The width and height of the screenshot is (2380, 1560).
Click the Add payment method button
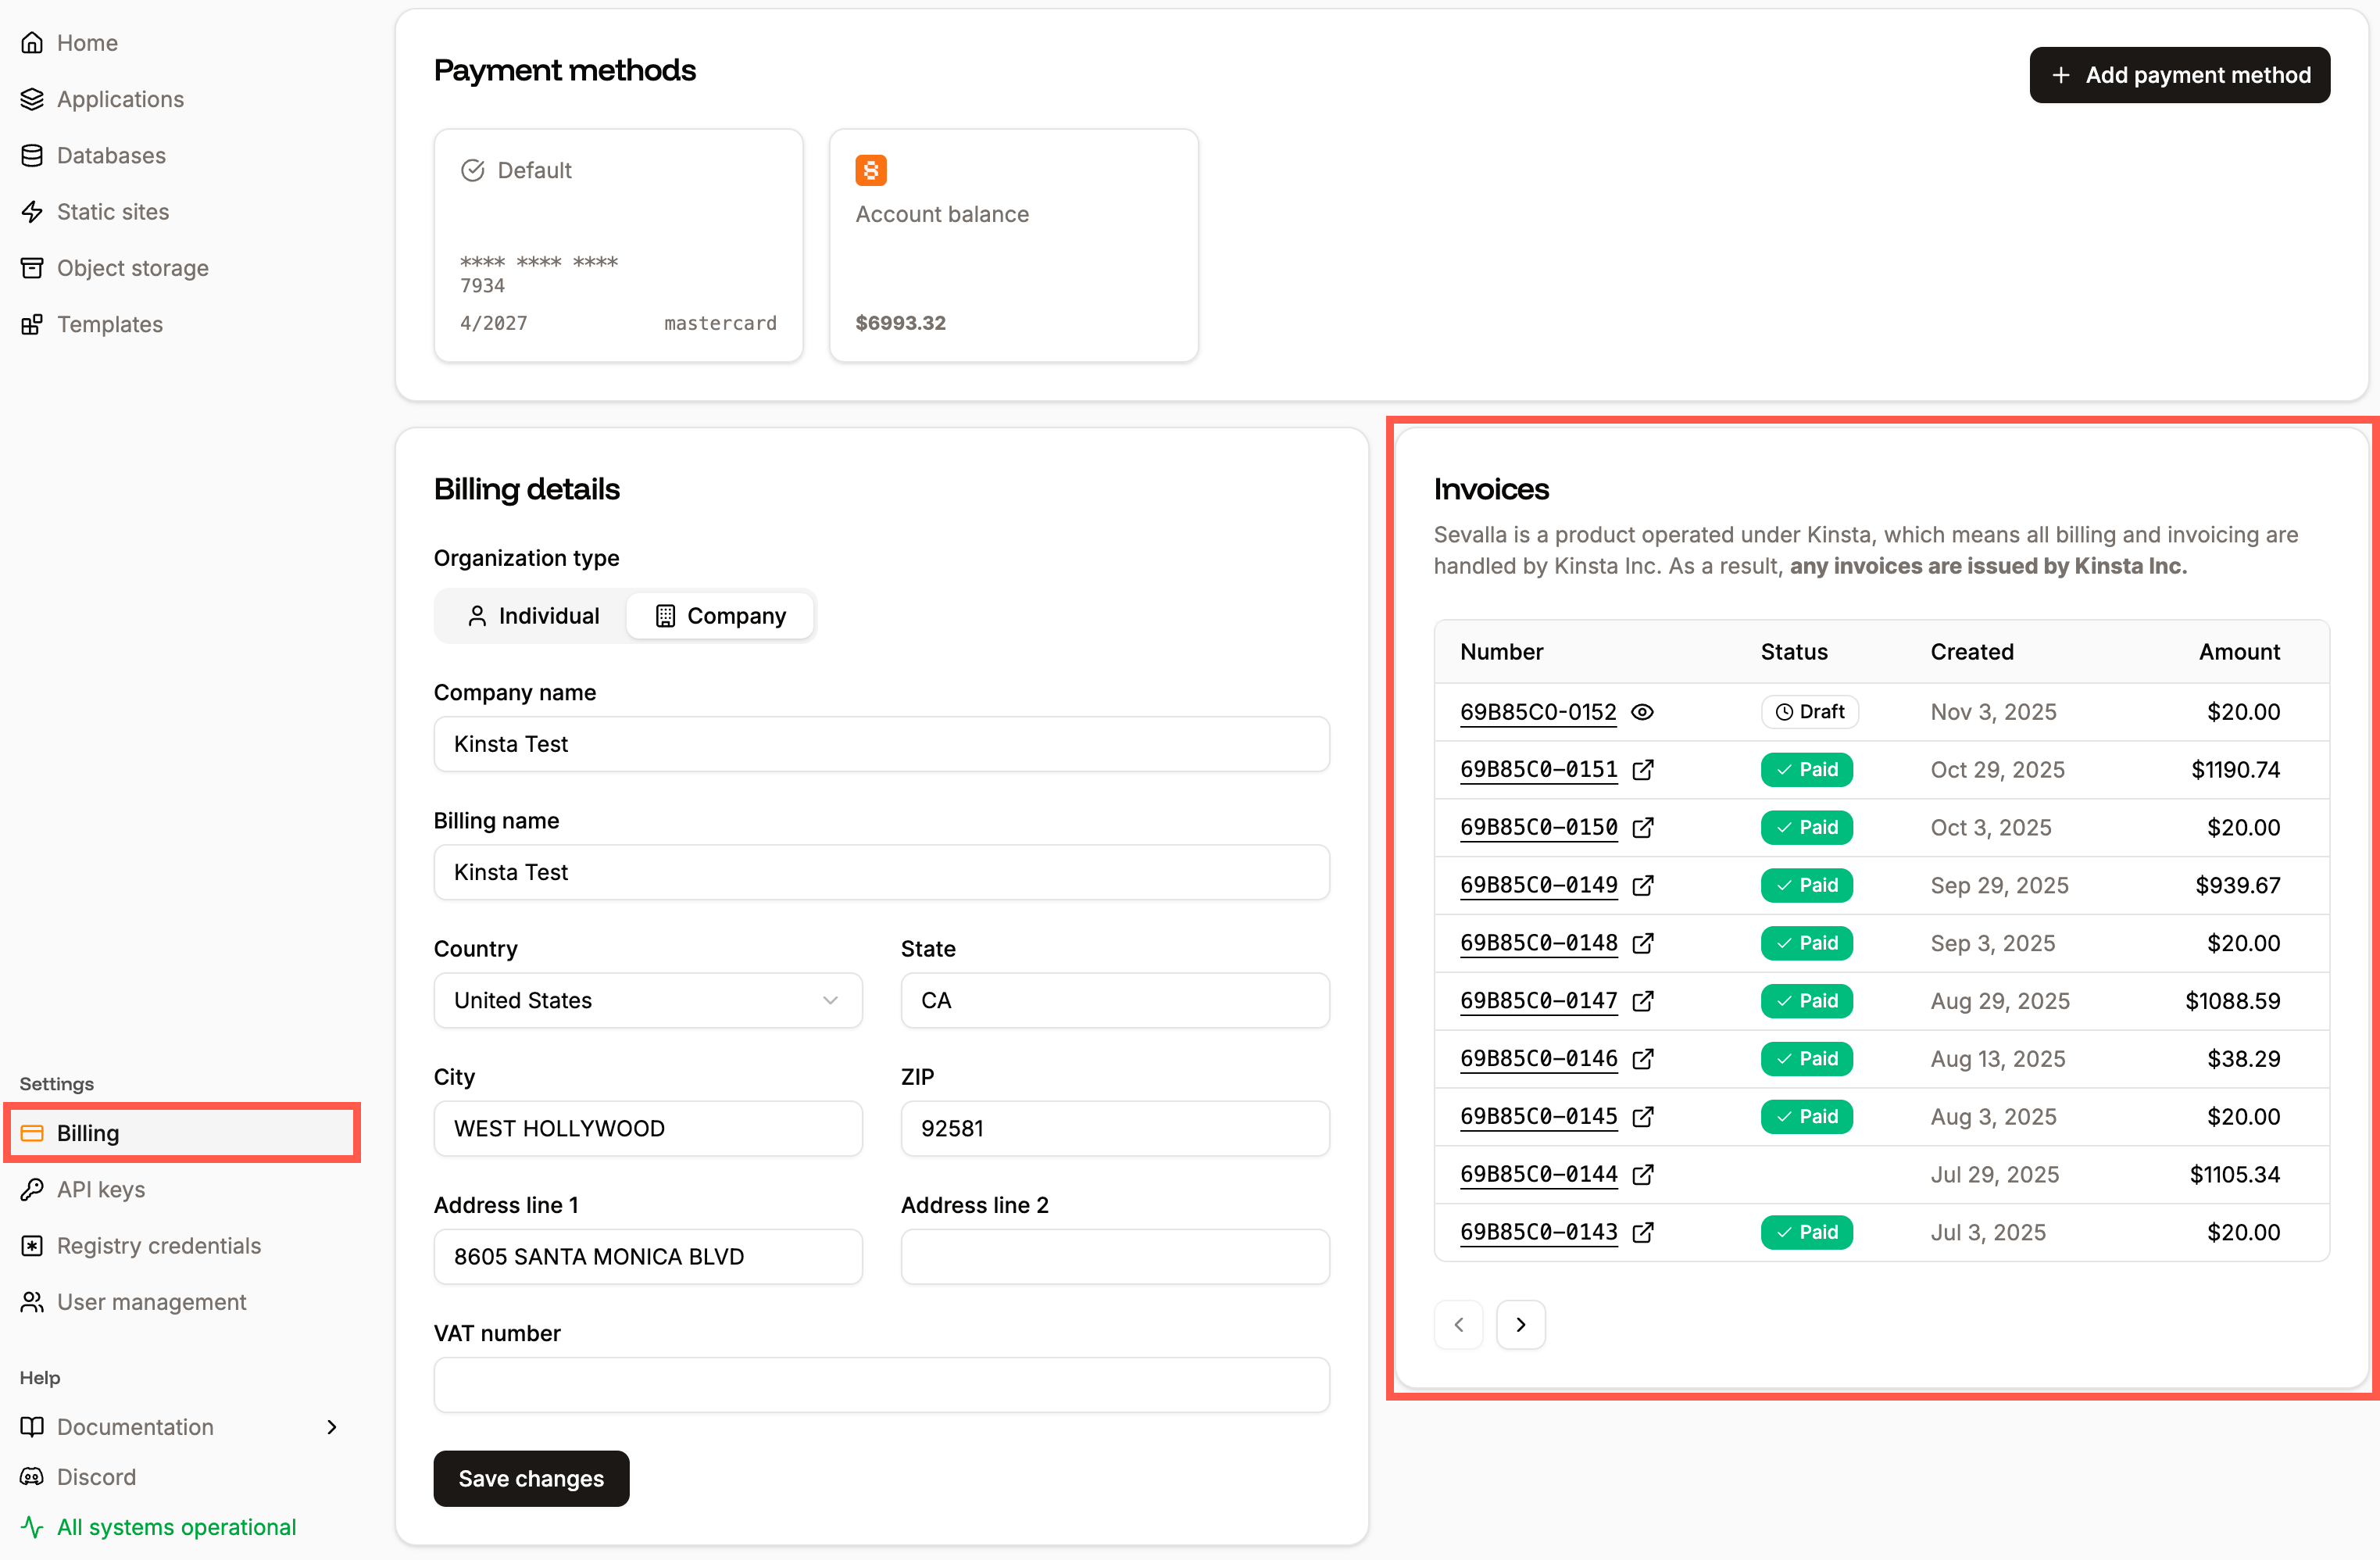click(x=2180, y=75)
